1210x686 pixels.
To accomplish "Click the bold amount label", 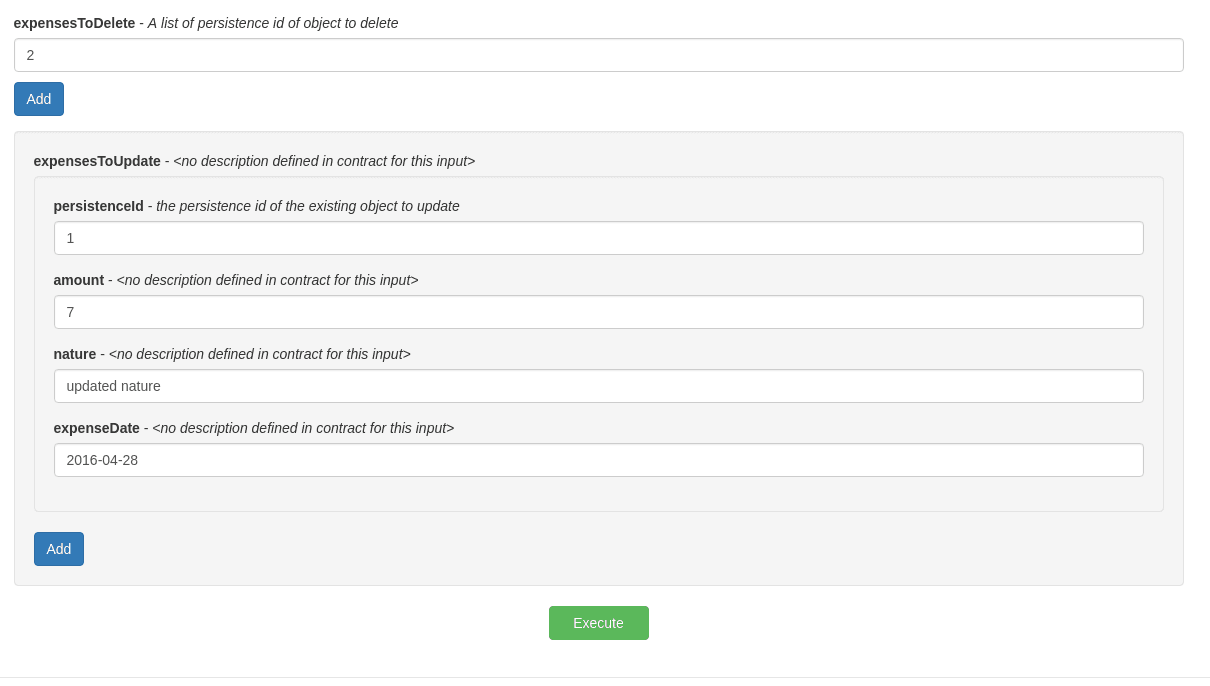I will click(x=78, y=280).
